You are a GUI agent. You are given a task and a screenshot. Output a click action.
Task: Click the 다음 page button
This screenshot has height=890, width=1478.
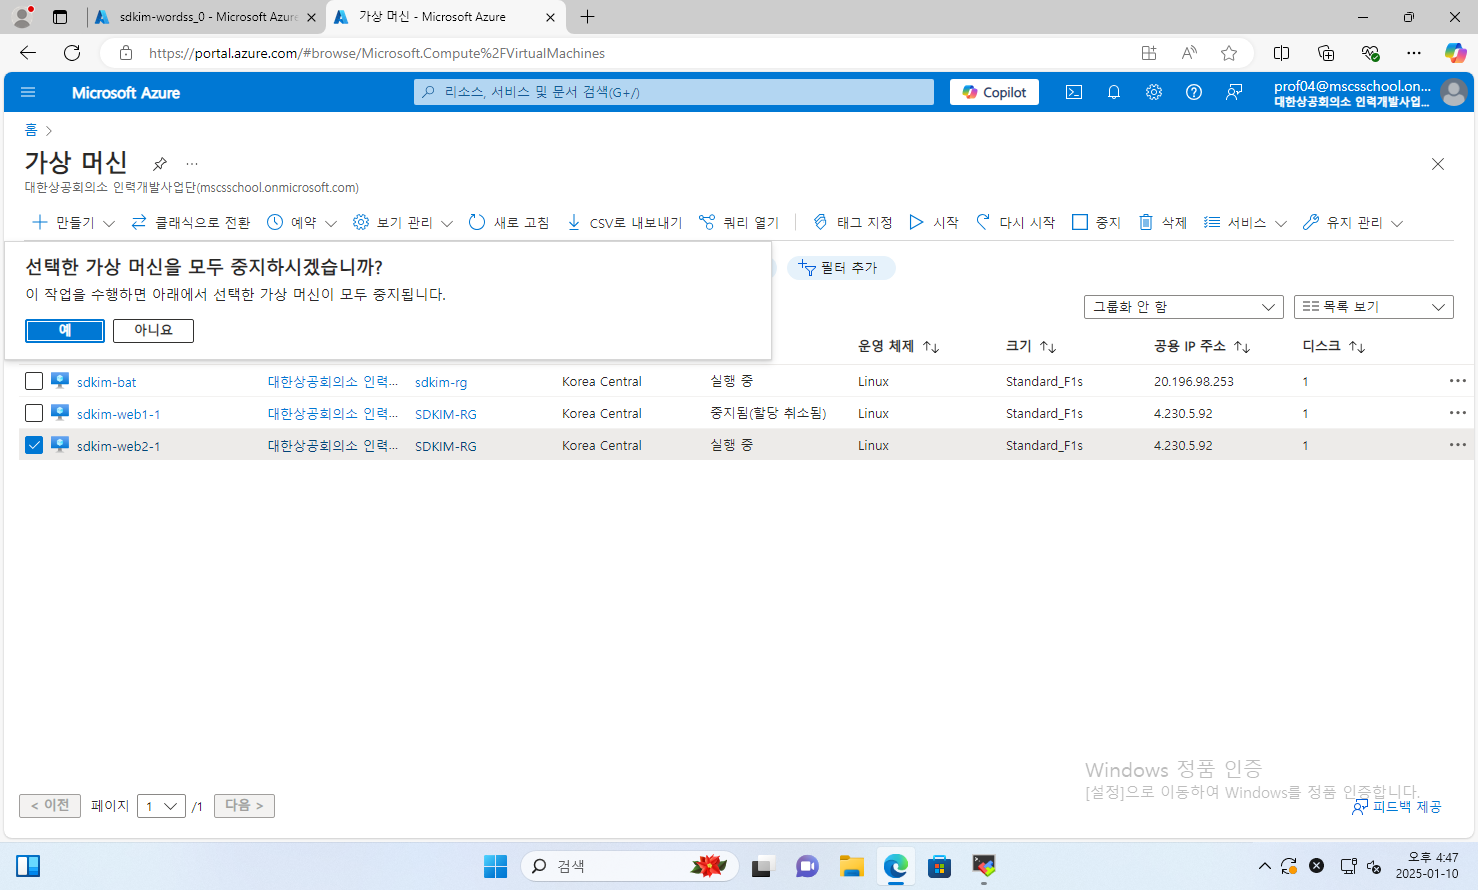click(244, 805)
